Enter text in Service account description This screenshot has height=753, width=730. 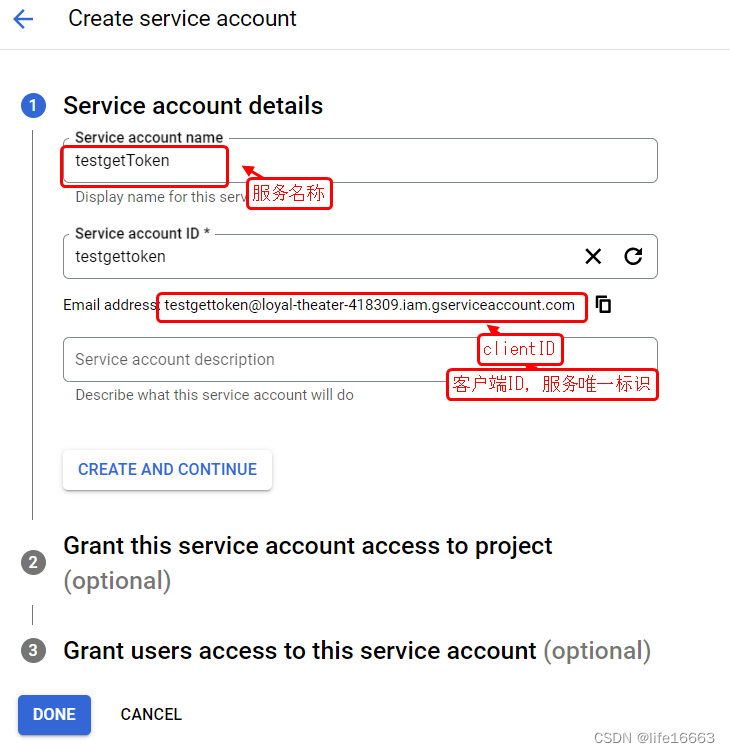coord(360,359)
